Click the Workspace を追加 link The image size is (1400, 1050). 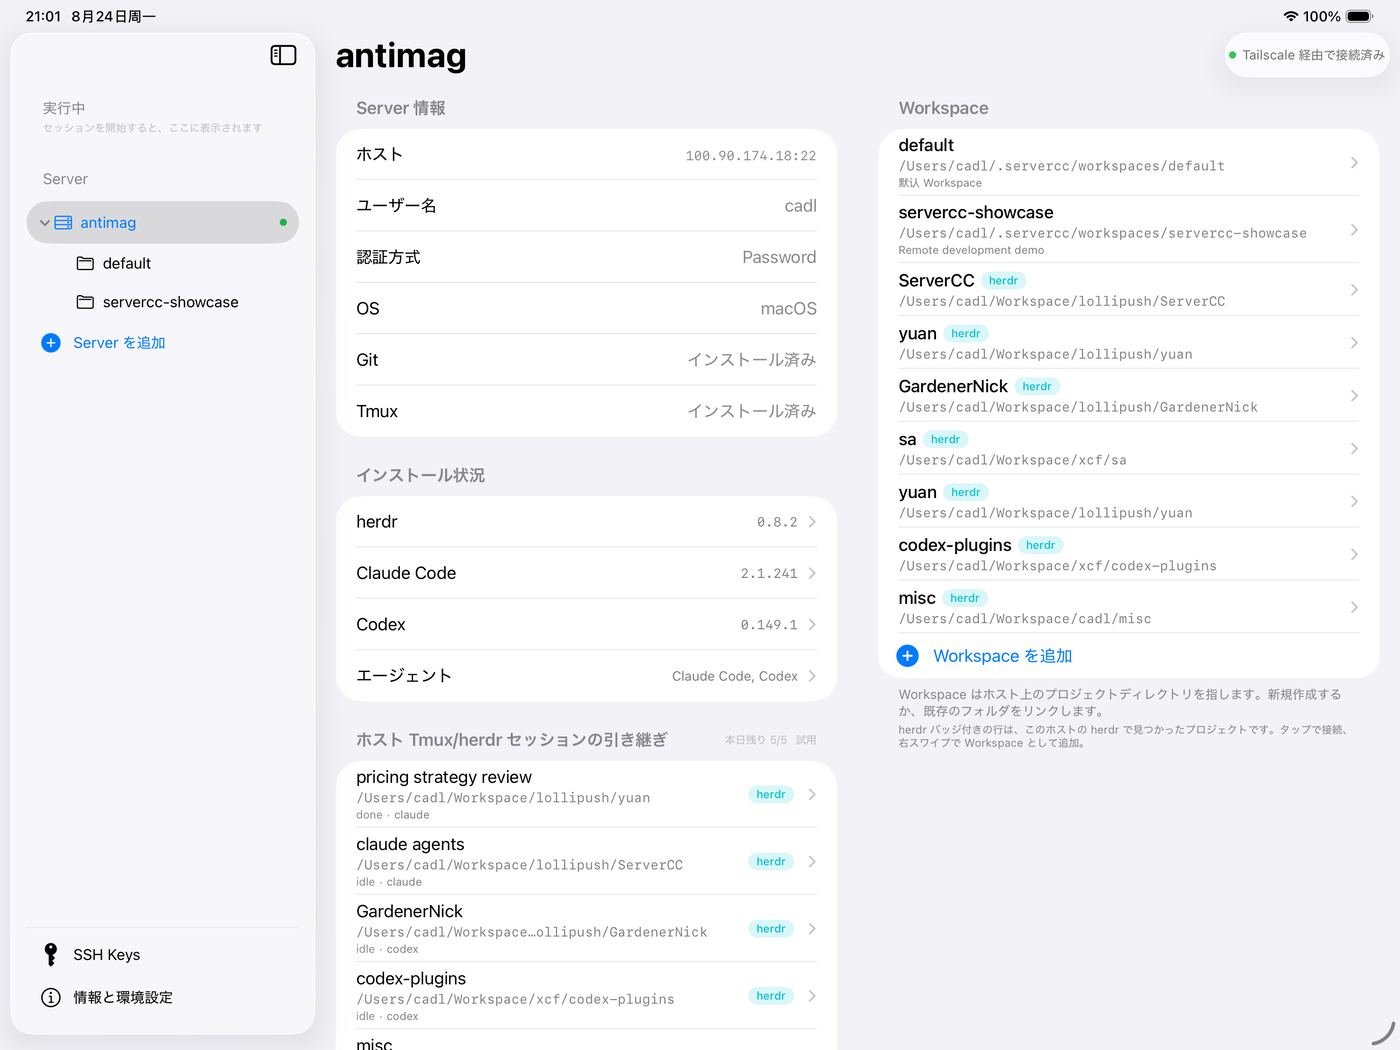coord(1002,656)
